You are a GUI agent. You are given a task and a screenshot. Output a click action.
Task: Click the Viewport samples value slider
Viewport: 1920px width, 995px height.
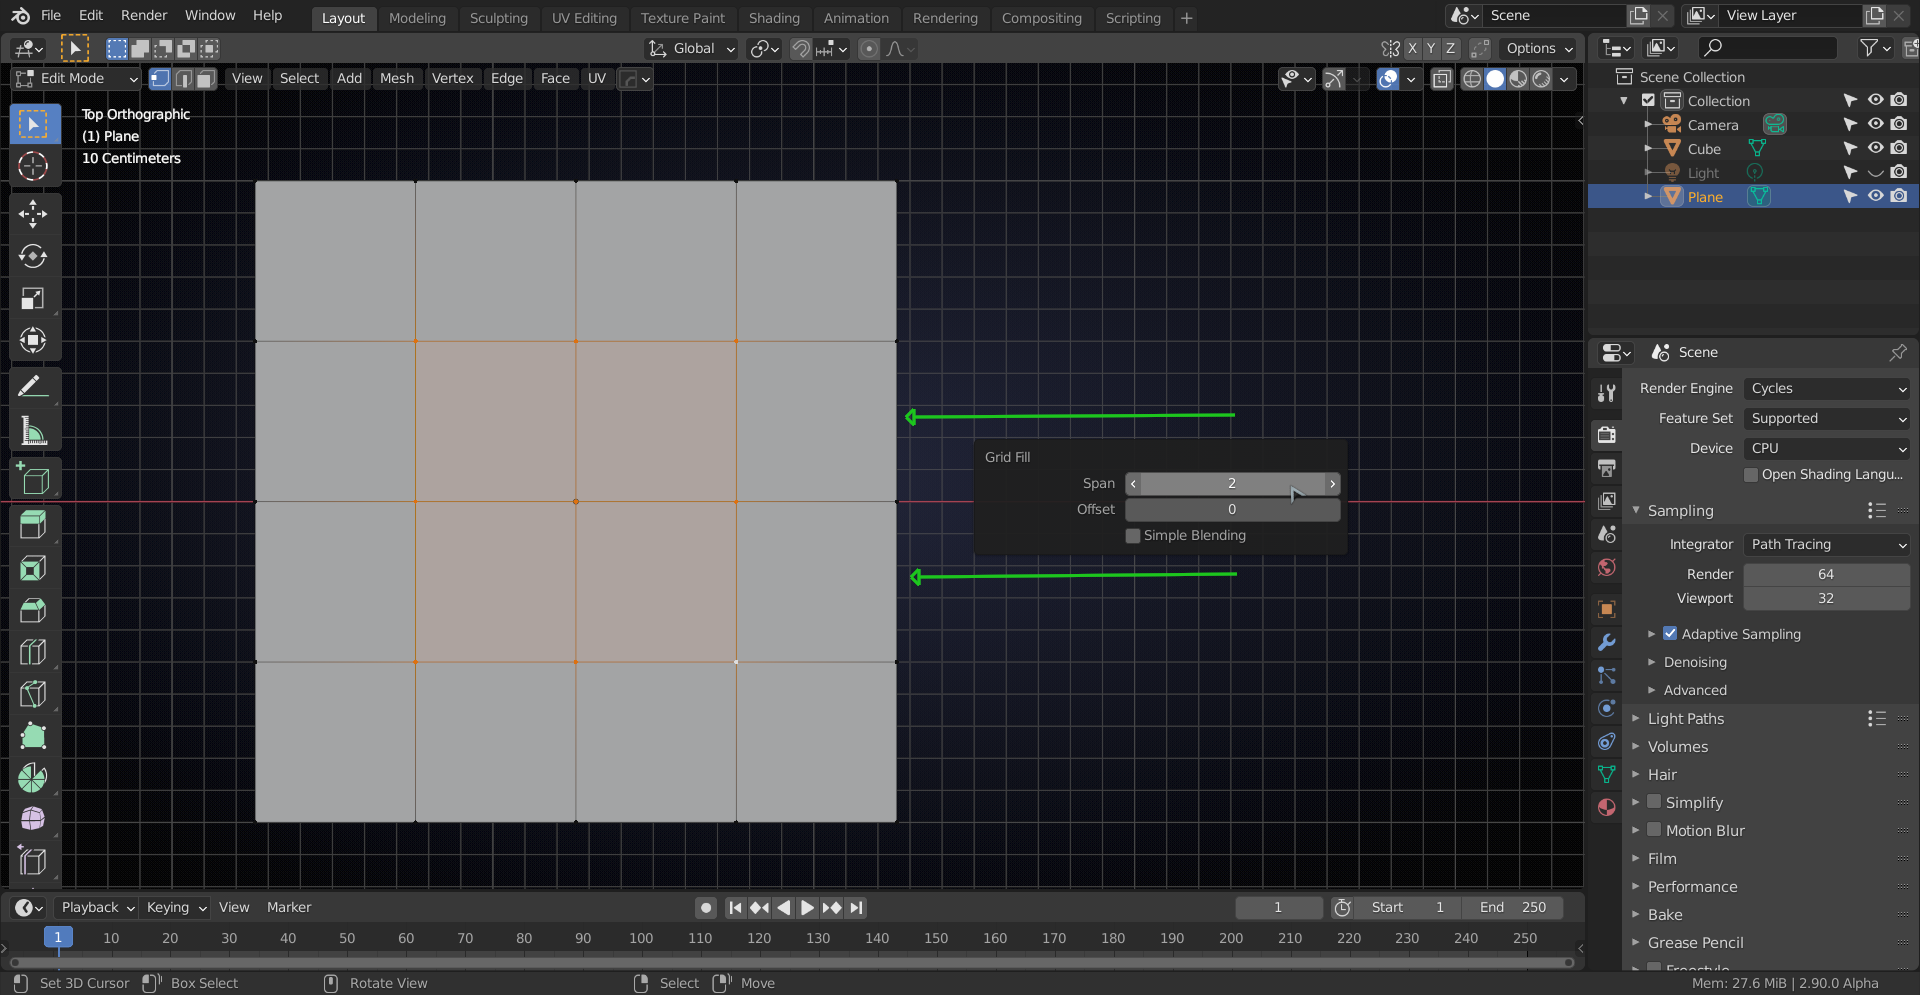(x=1826, y=598)
